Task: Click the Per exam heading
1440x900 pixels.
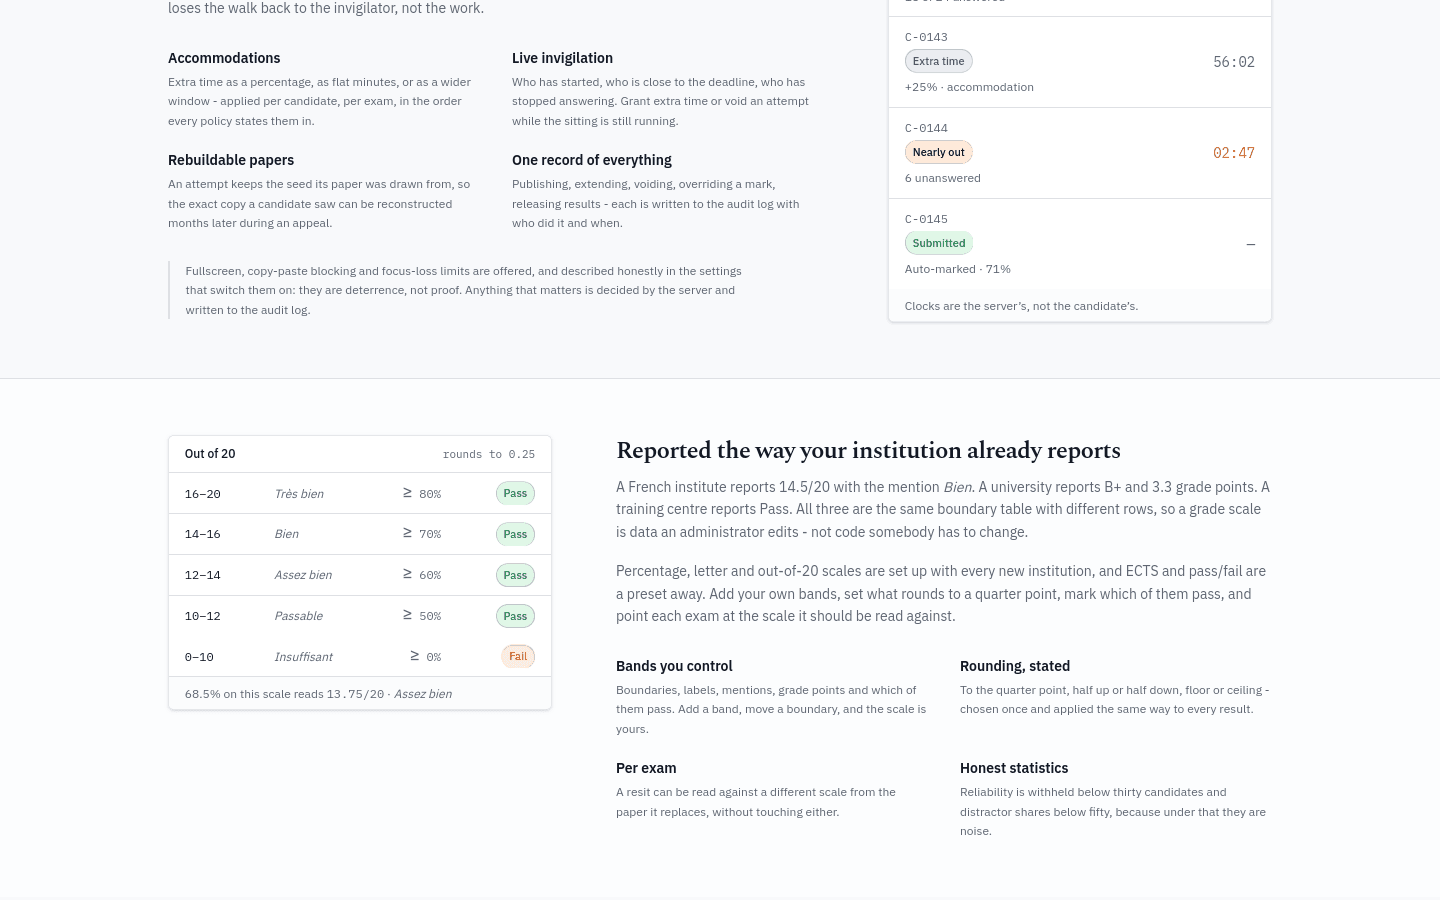Action: pos(646,768)
